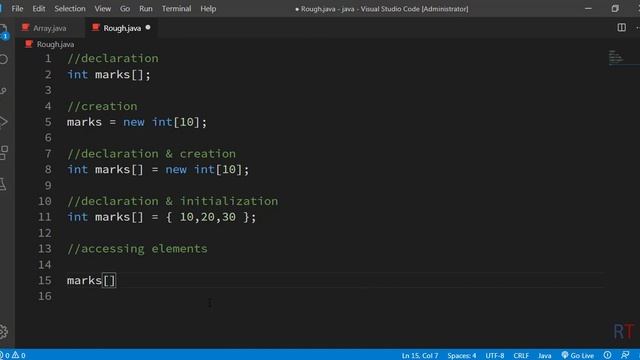Start Go Live server
Image resolution: width=640 pixels, height=360 pixels.
pyautogui.click(x=578, y=356)
